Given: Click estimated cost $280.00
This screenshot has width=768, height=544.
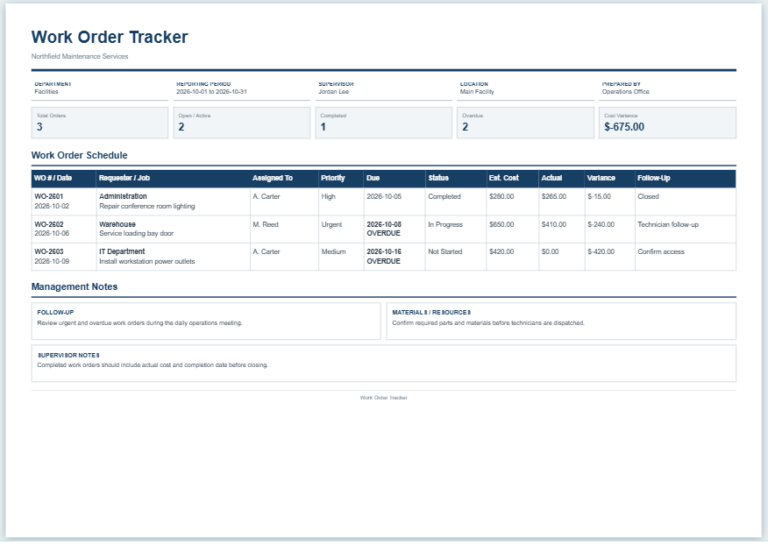Looking at the screenshot, I should [502, 196].
